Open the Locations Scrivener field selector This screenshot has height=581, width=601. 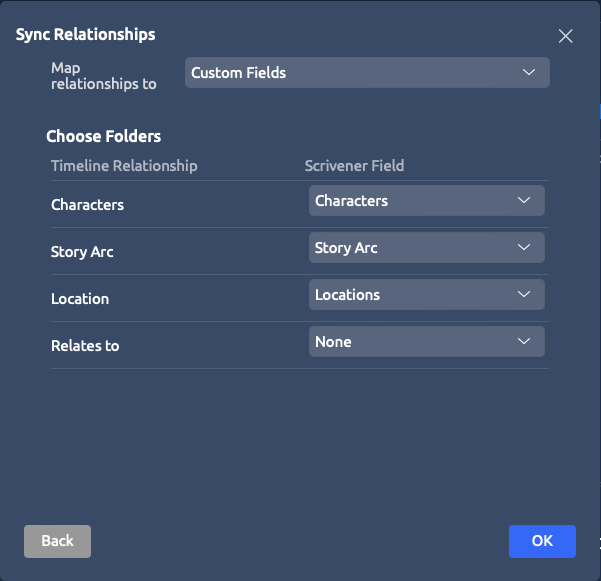(427, 295)
